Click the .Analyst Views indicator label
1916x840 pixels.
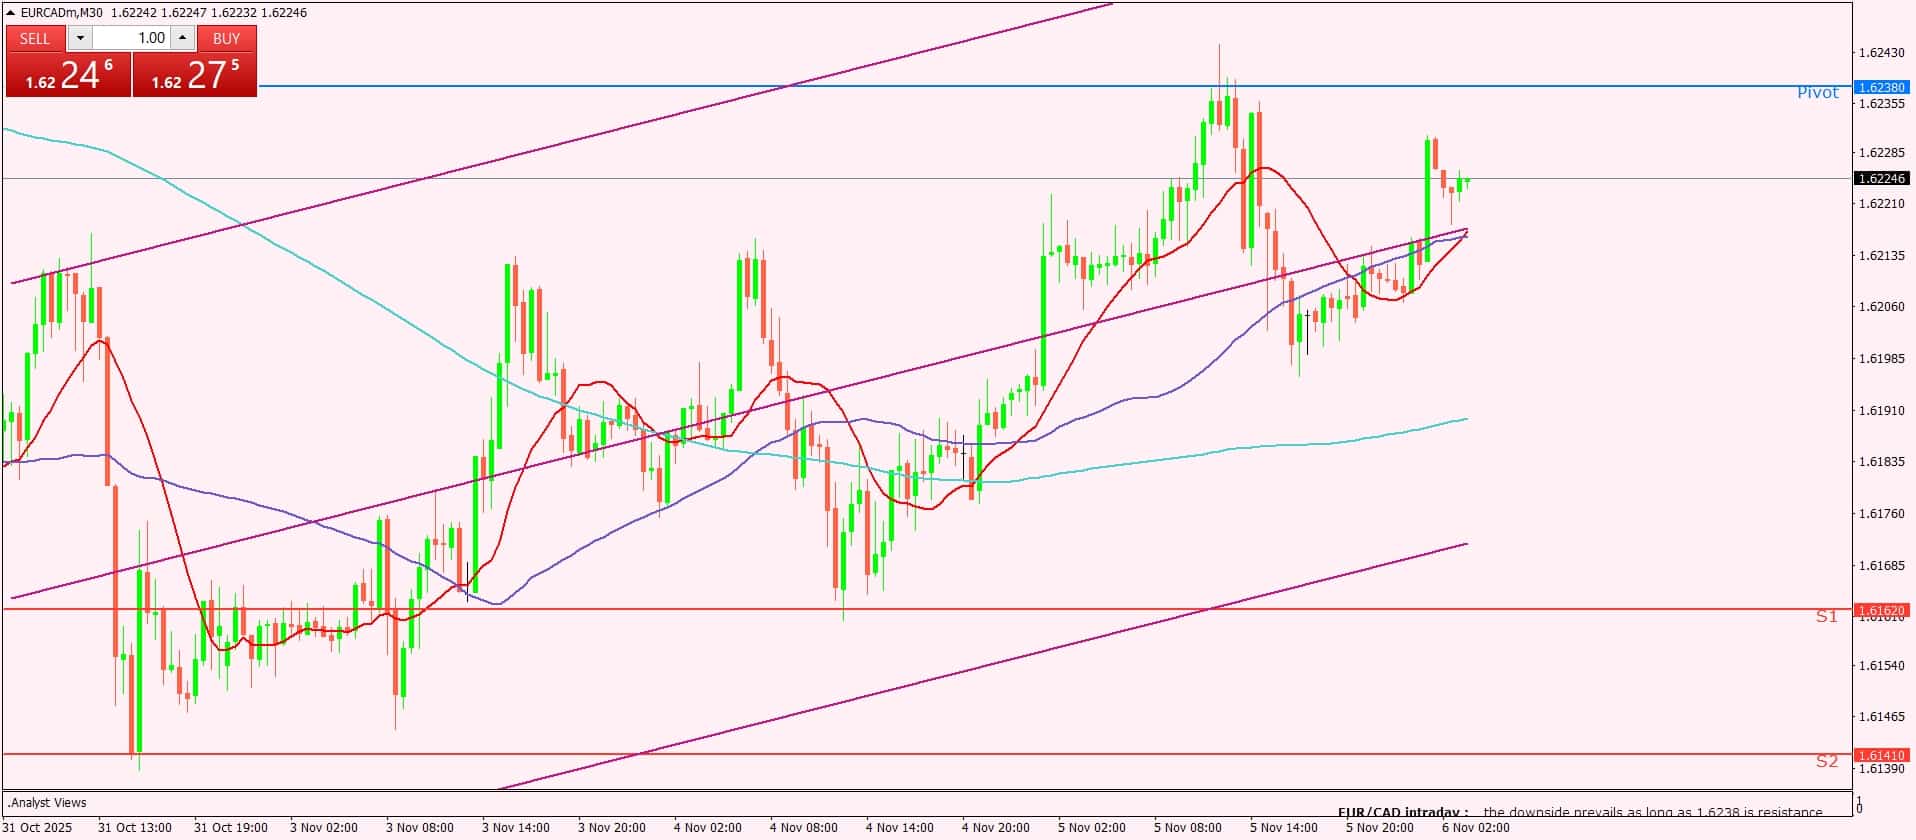(x=47, y=802)
